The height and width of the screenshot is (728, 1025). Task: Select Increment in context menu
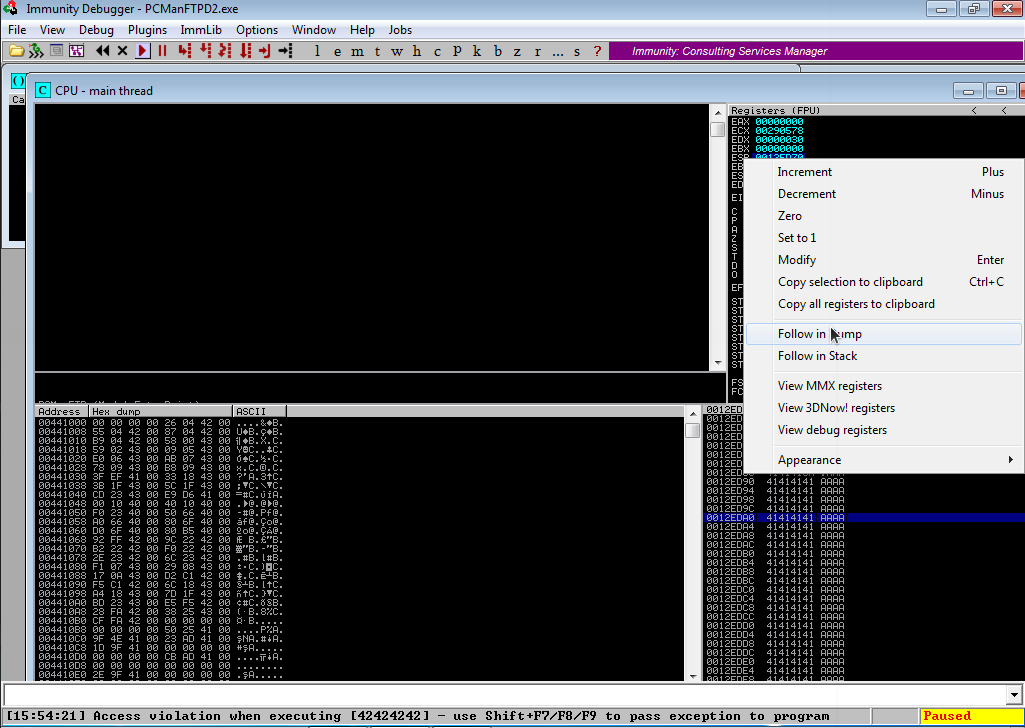point(883,172)
